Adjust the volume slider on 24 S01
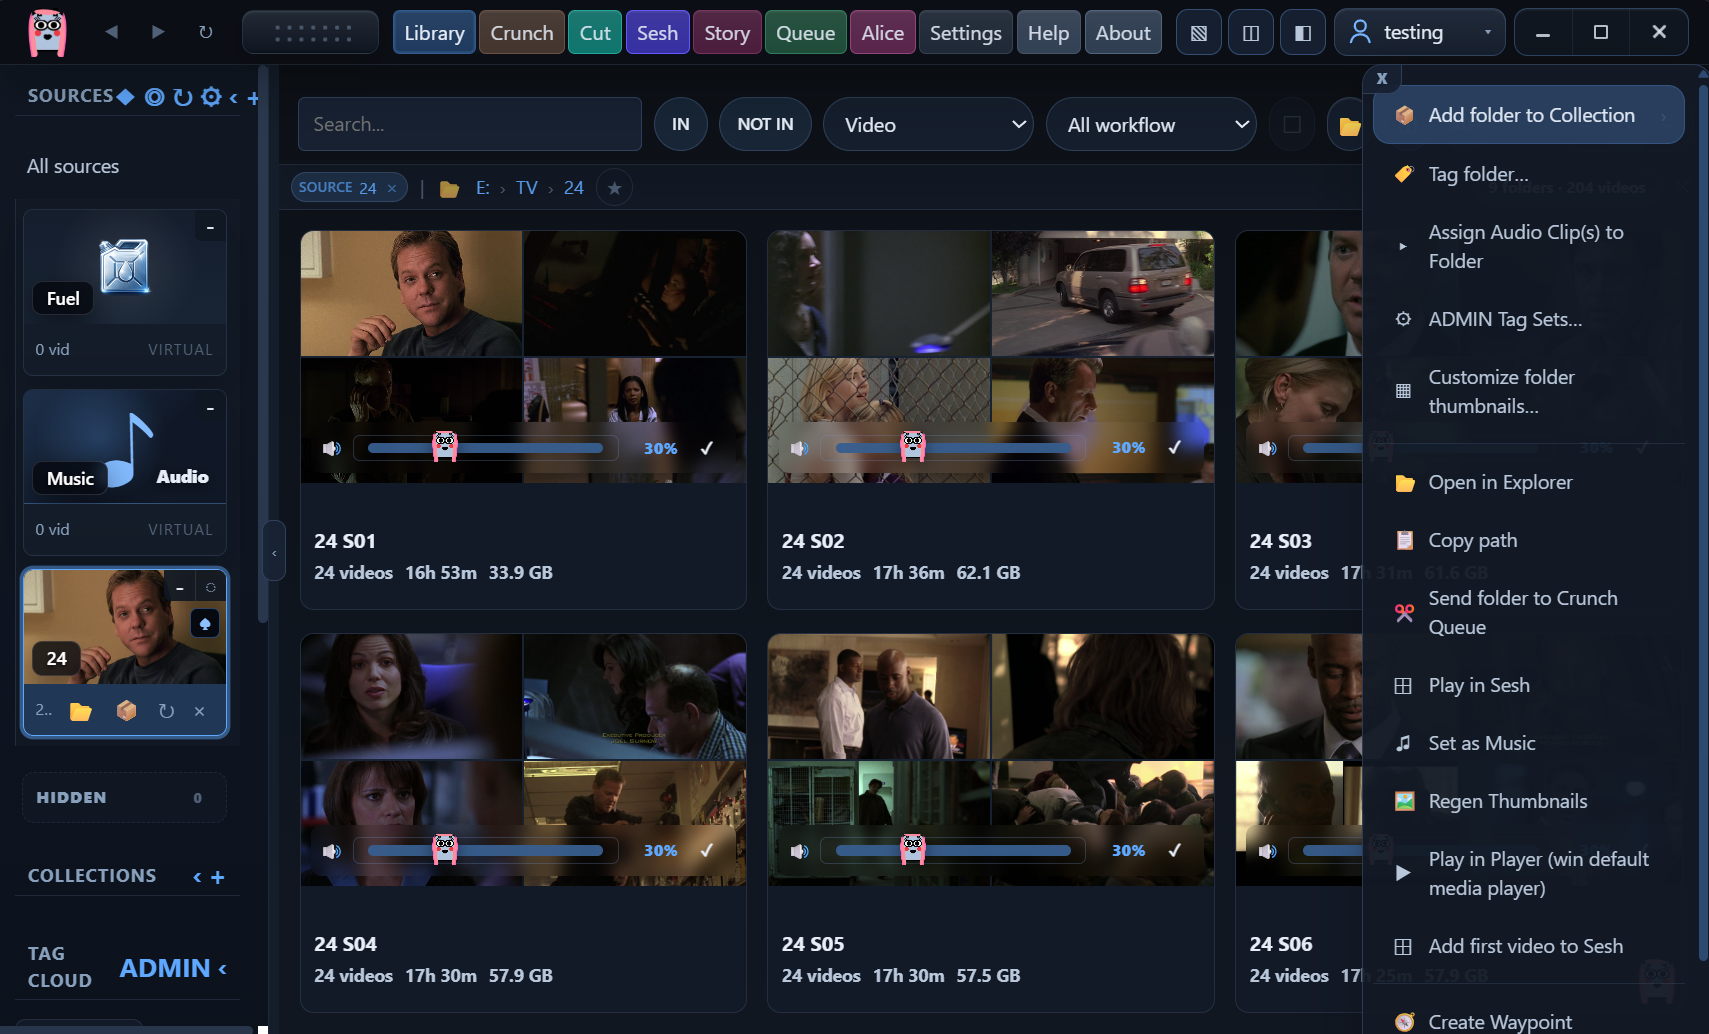Screen dimensions: 1709x1034 [x=485, y=448]
